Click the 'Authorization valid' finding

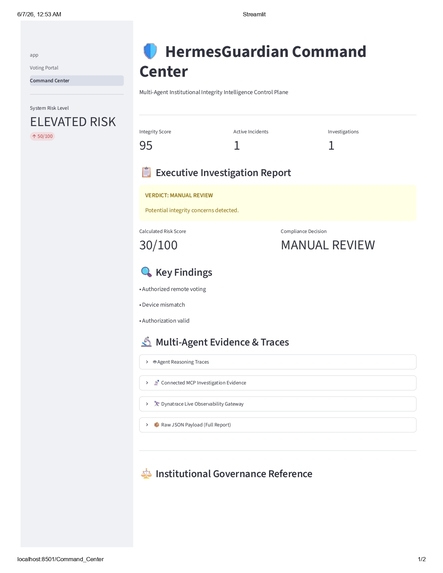click(165, 321)
